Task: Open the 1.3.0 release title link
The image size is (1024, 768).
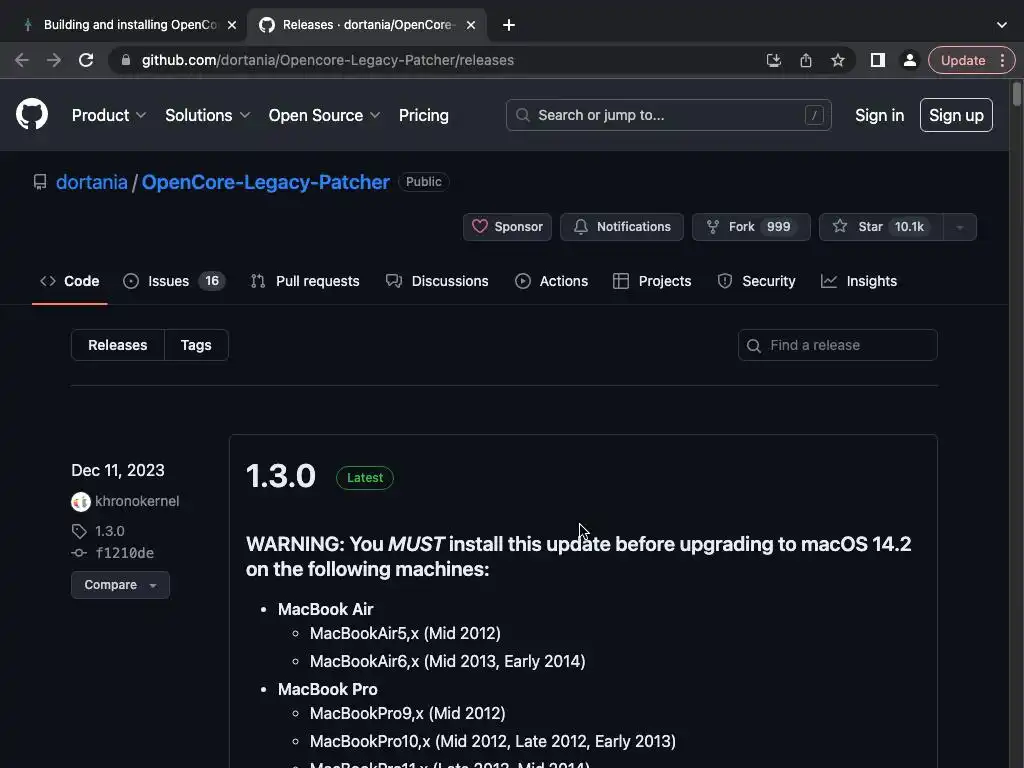Action: 281,475
